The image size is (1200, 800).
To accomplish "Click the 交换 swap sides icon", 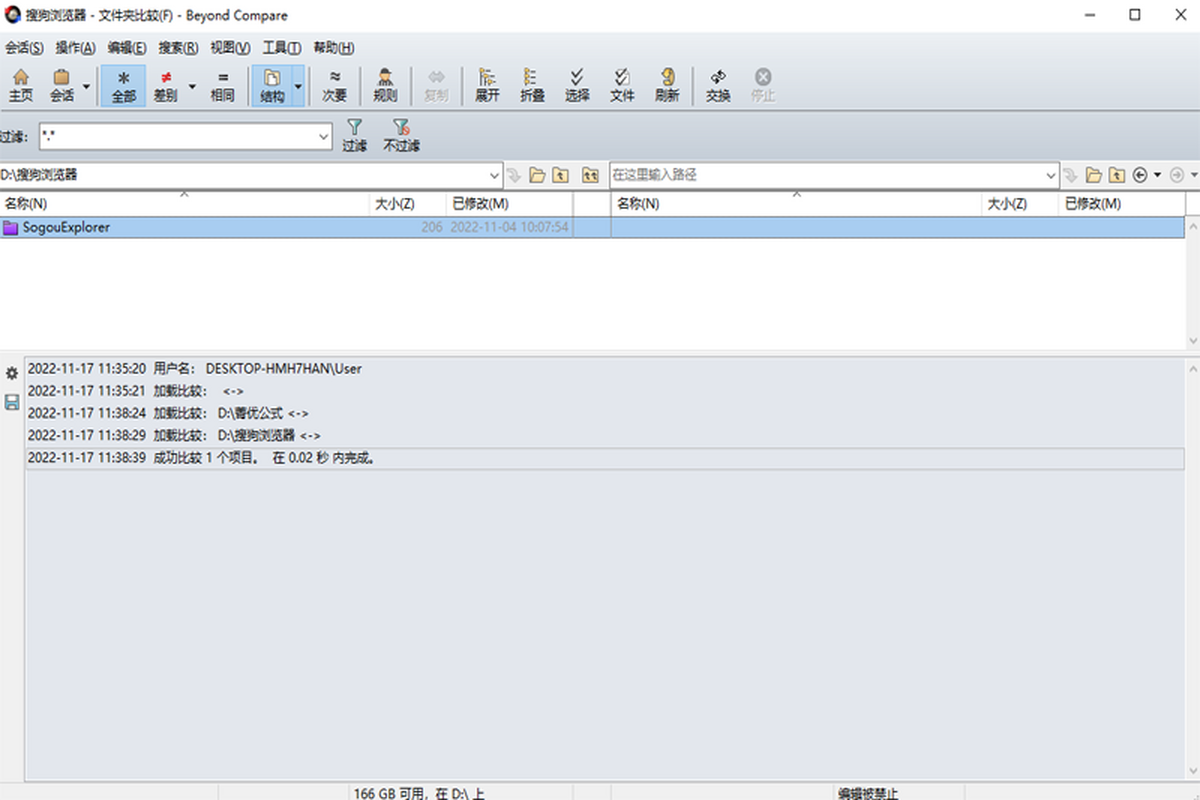I will point(718,85).
